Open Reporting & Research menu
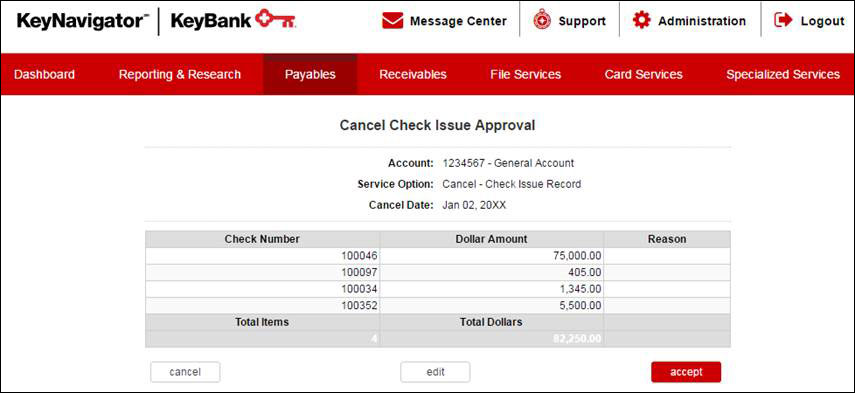This screenshot has height=393, width=855. coord(179,74)
